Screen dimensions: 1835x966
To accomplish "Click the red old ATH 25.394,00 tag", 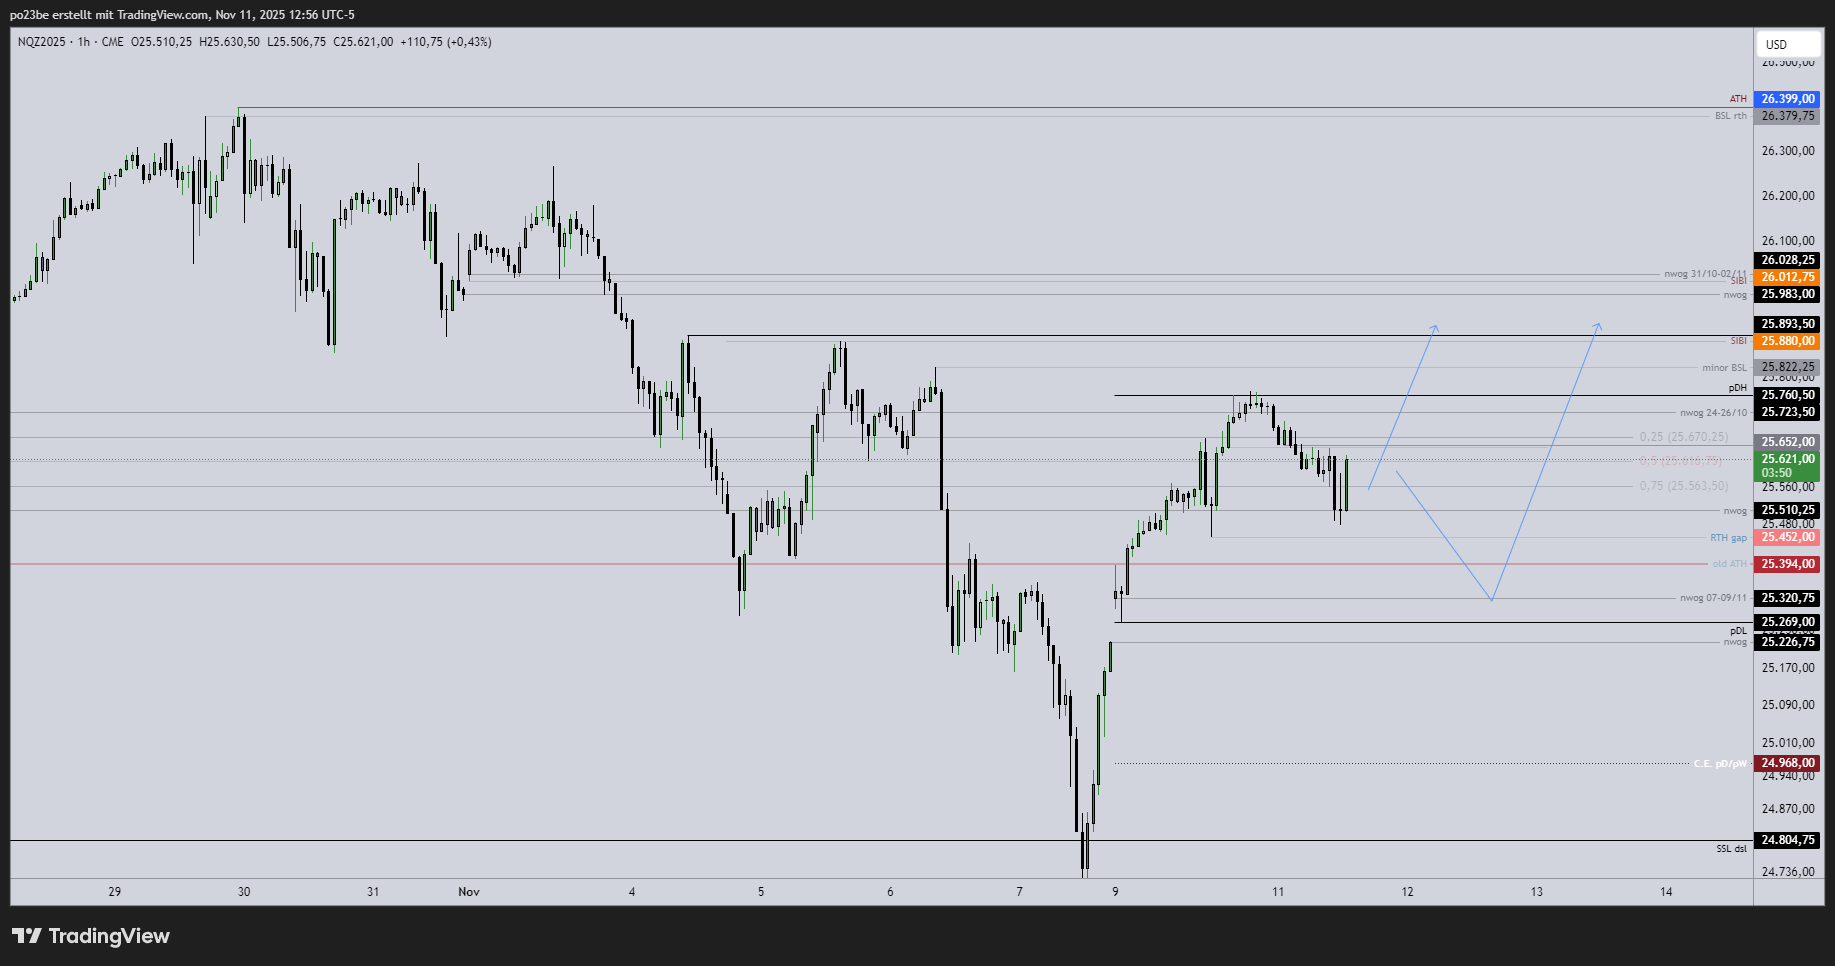I will coord(1787,564).
